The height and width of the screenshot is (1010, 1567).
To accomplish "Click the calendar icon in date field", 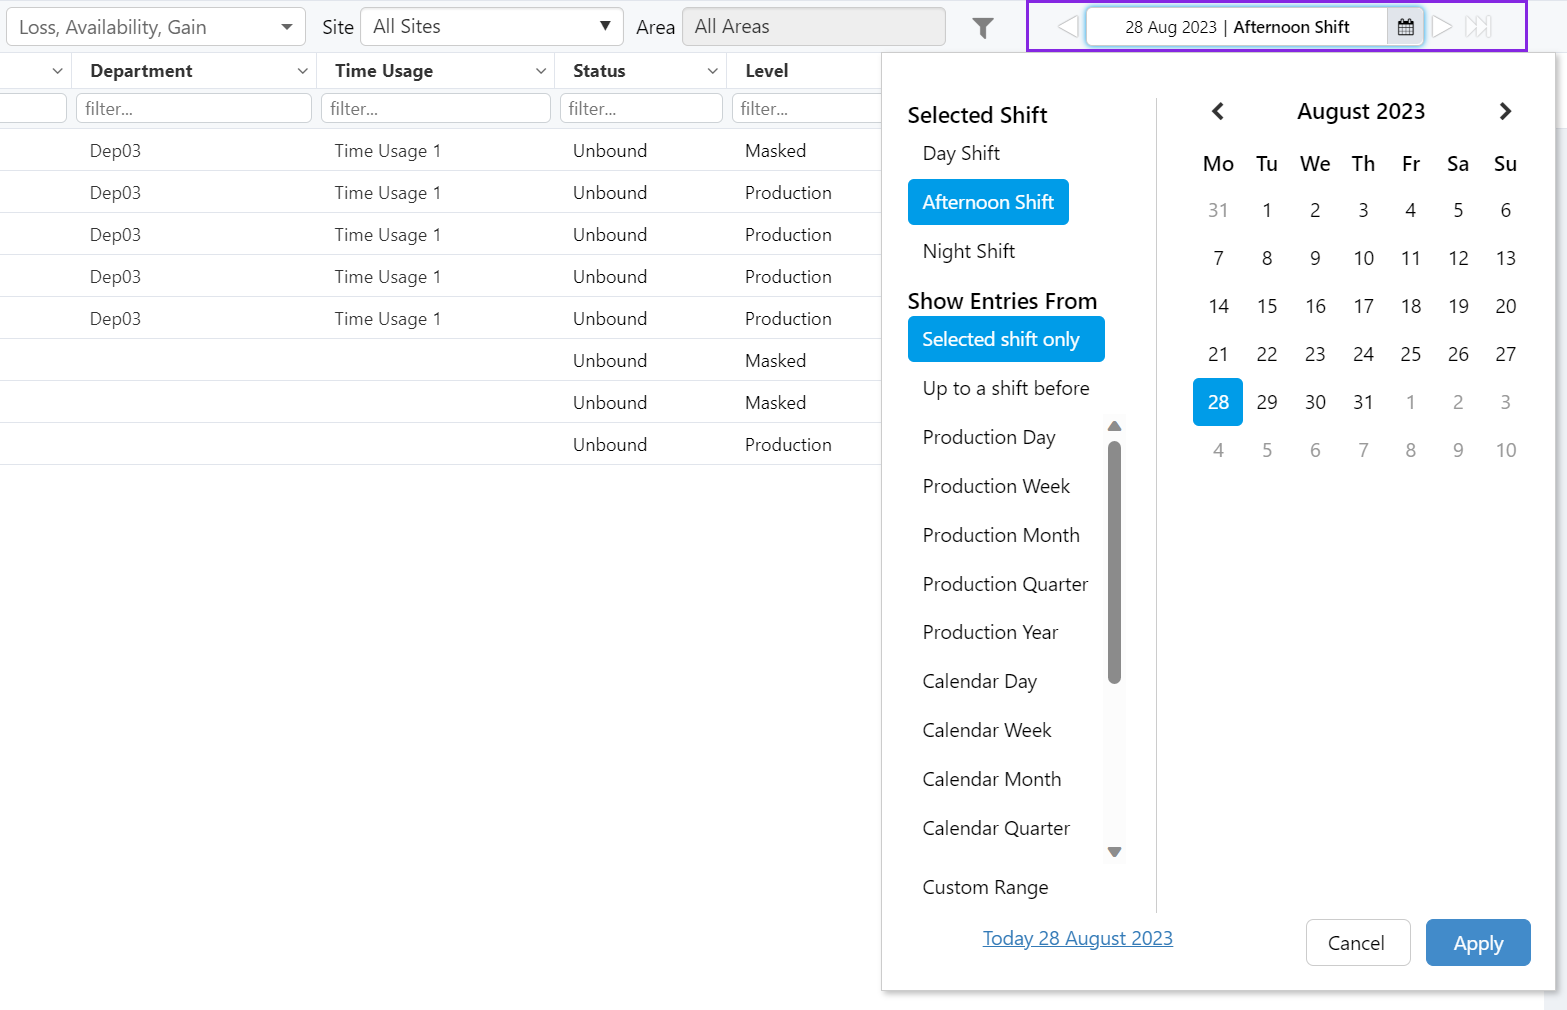I will 1405,27.
